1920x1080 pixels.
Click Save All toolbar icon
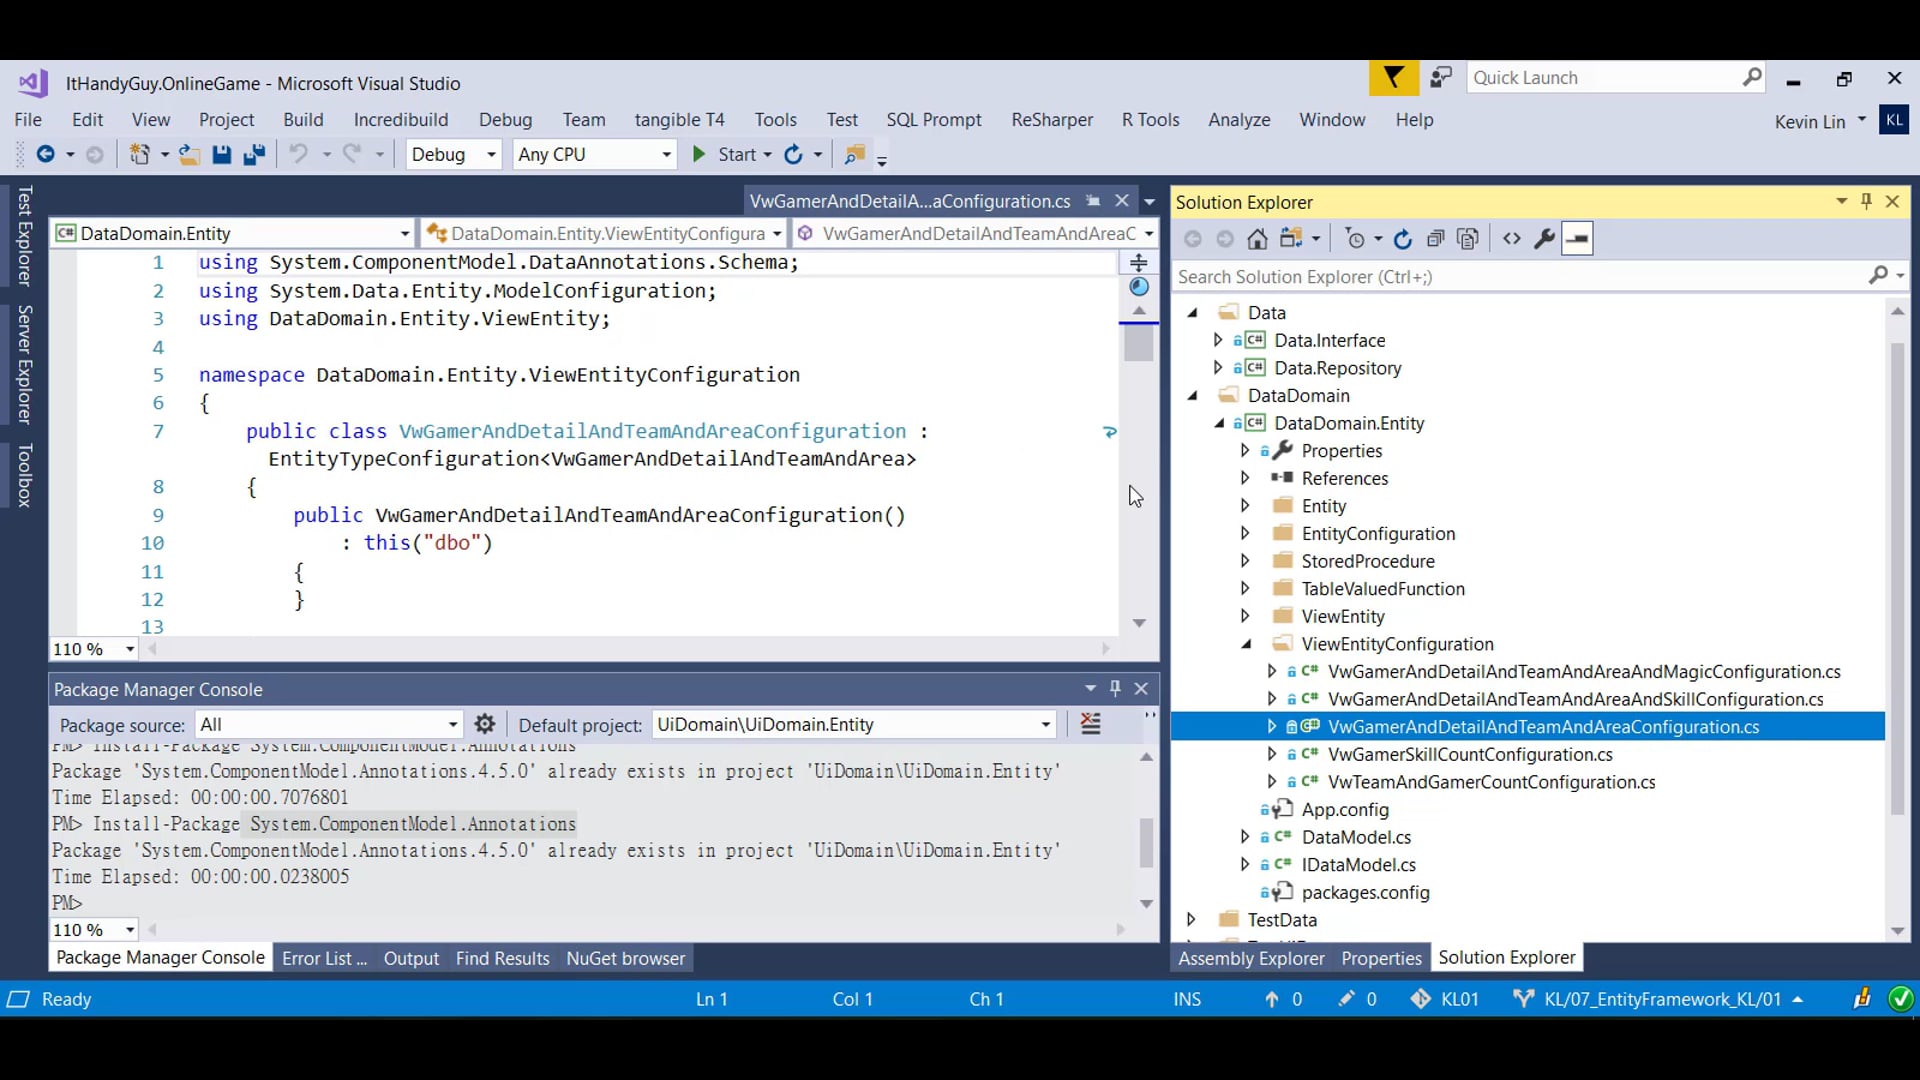254,154
